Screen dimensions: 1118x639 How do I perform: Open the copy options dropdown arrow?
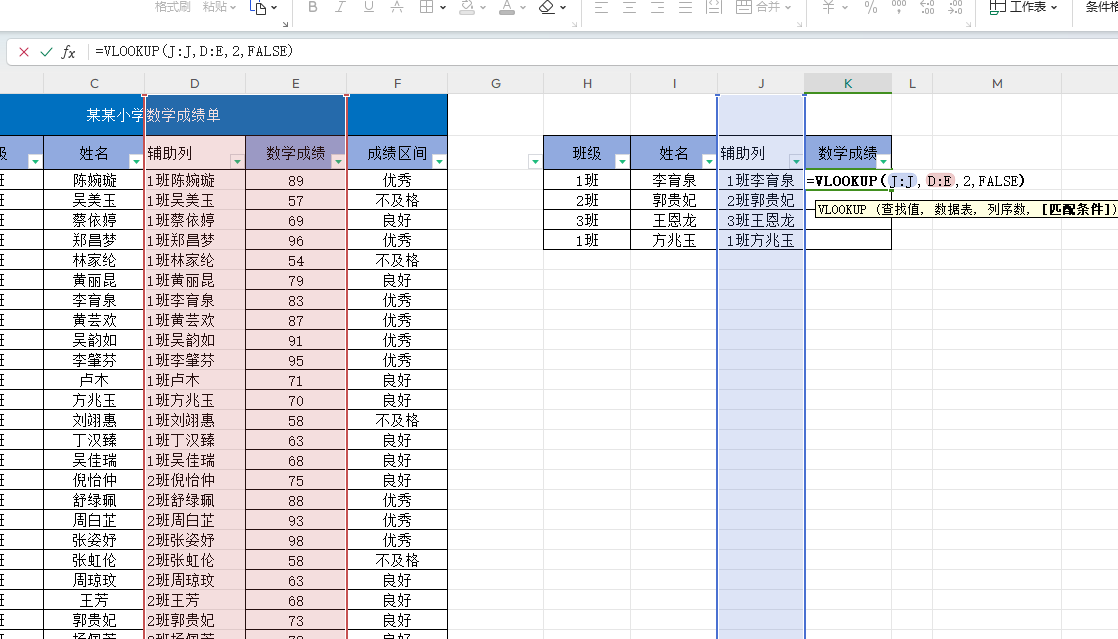(x=275, y=8)
